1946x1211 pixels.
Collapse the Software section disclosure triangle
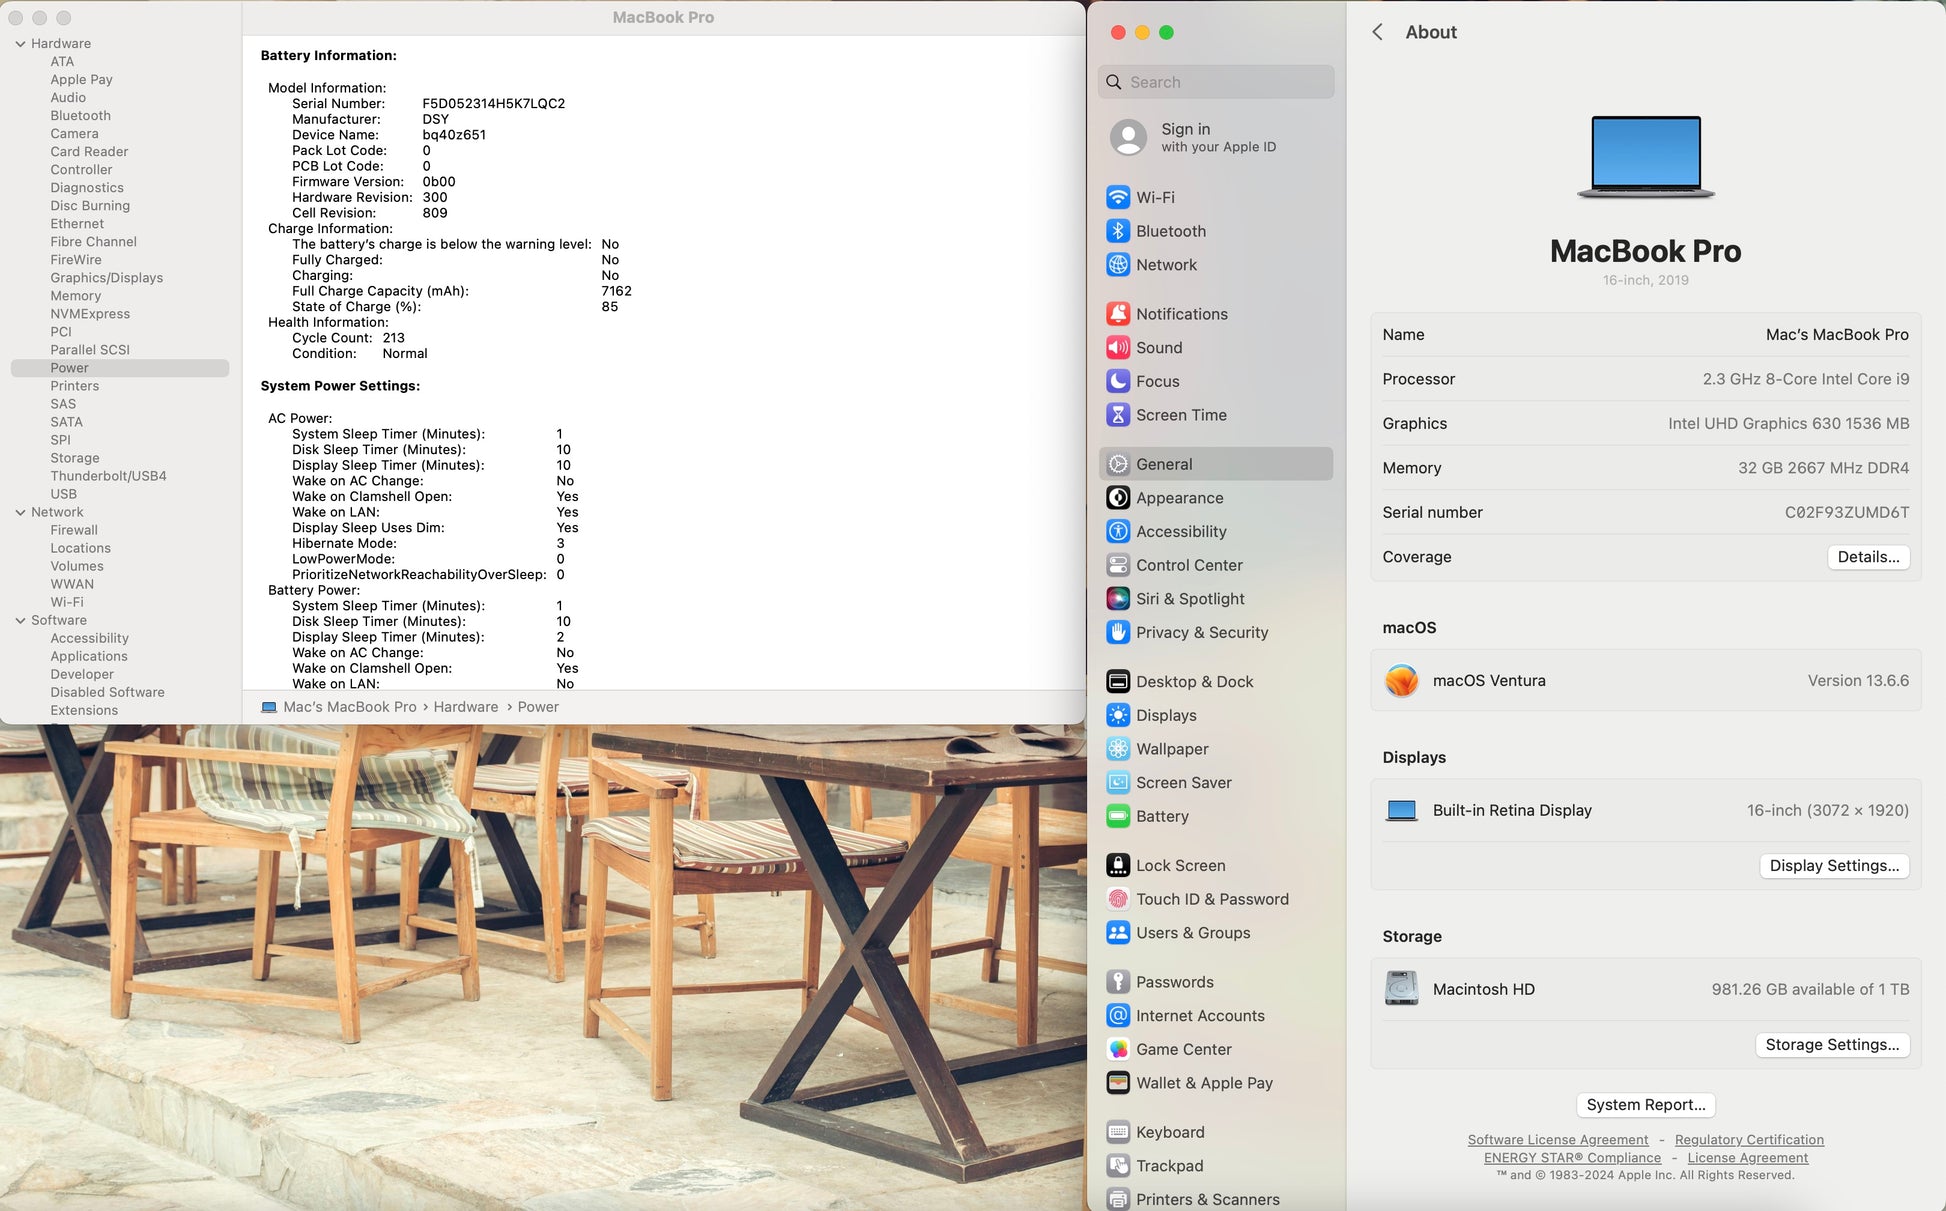click(20, 620)
